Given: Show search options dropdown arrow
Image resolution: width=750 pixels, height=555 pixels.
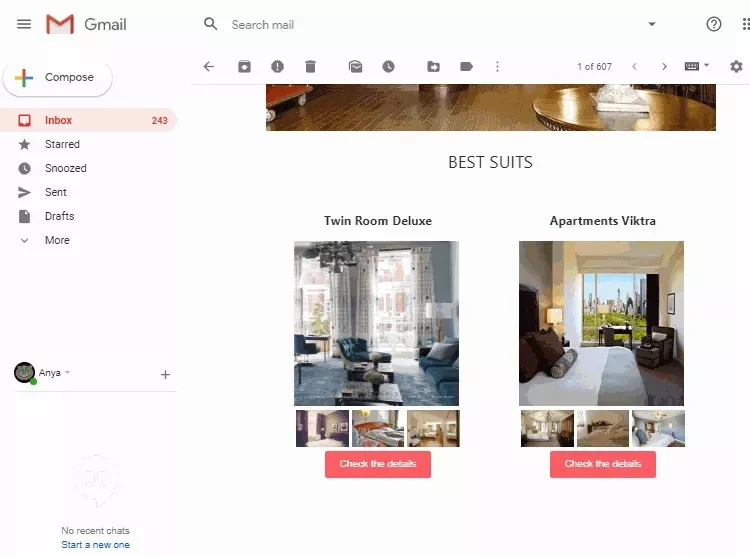Looking at the screenshot, I should click(651, 24).
